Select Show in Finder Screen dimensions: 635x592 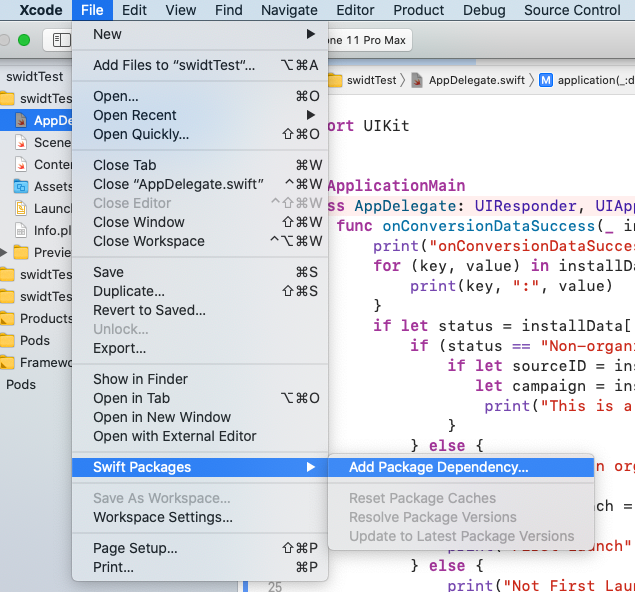click(200, 379)
